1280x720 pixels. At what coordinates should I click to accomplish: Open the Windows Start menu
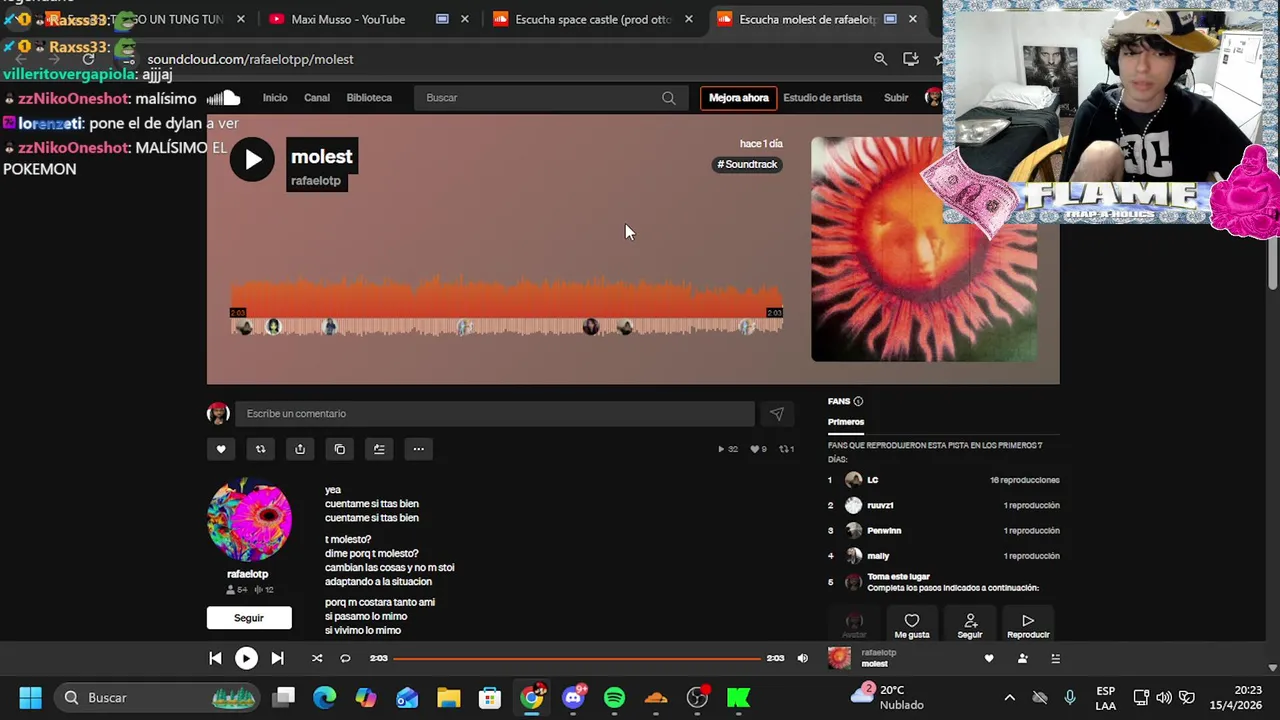pyautogui.click(x=30, y=698)
